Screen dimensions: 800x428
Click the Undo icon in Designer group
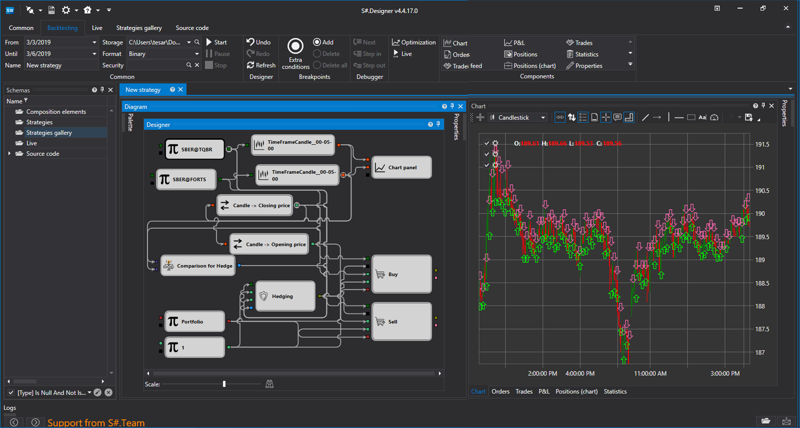coord(251,43)
